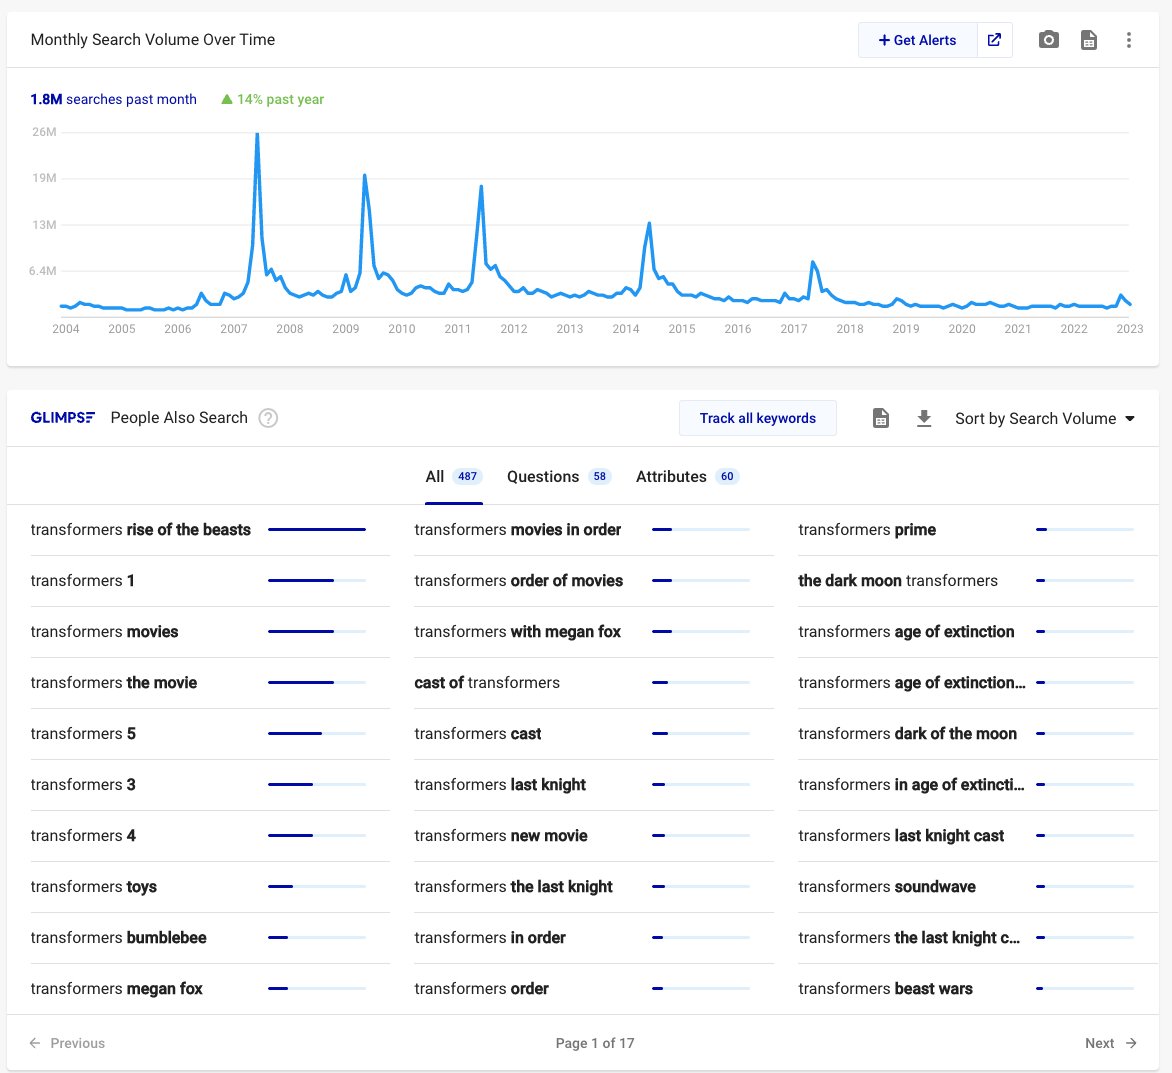Select keyword transformers order of movies
Screen dimensions: 1172x1073
click(x=518, y=581)
